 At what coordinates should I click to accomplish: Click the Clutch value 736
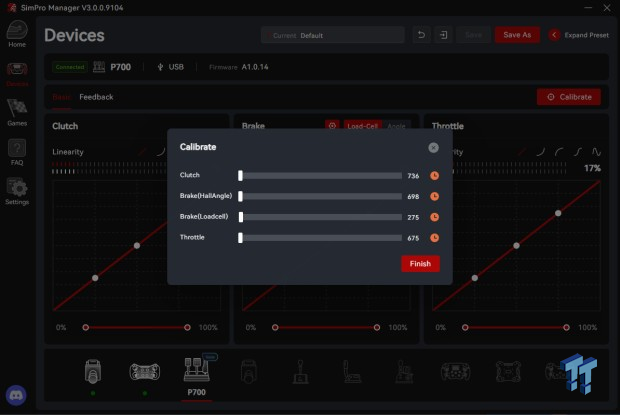(x=413, y=176)
